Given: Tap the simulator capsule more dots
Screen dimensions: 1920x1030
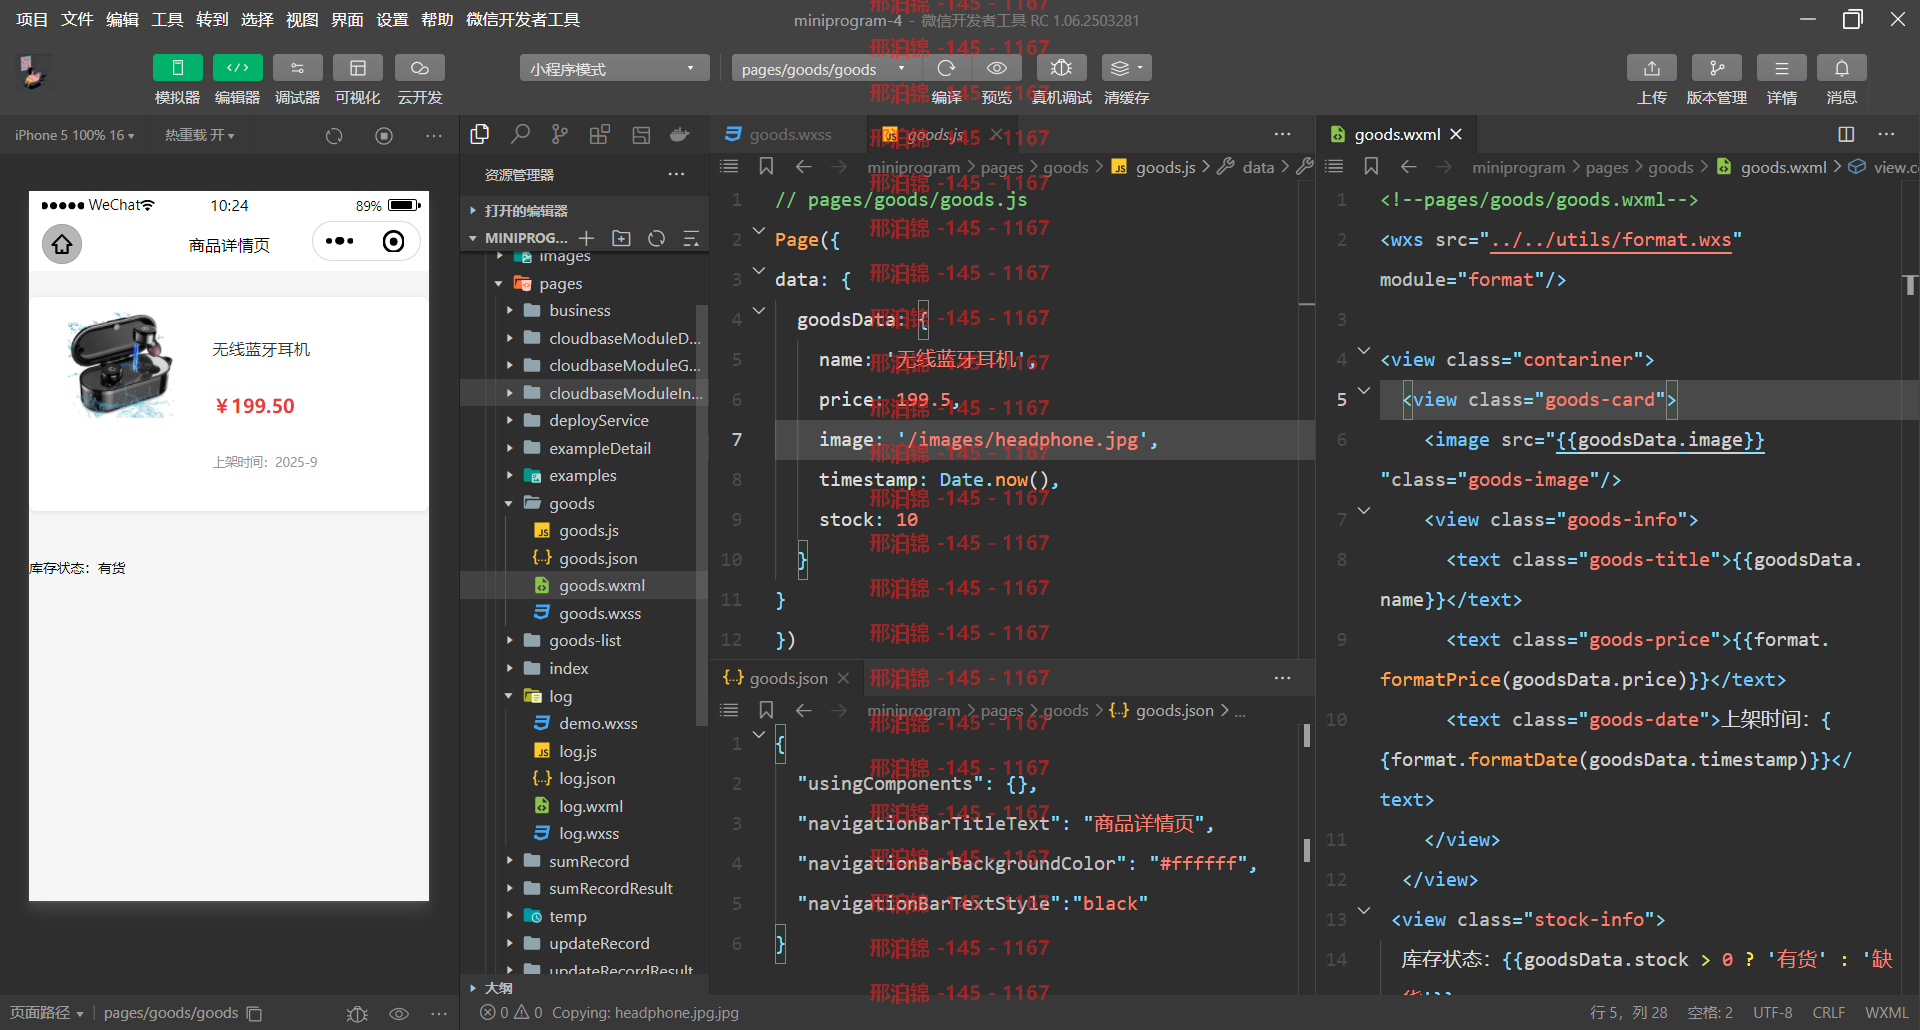Looking at the screenshot, I should [340, 241].
